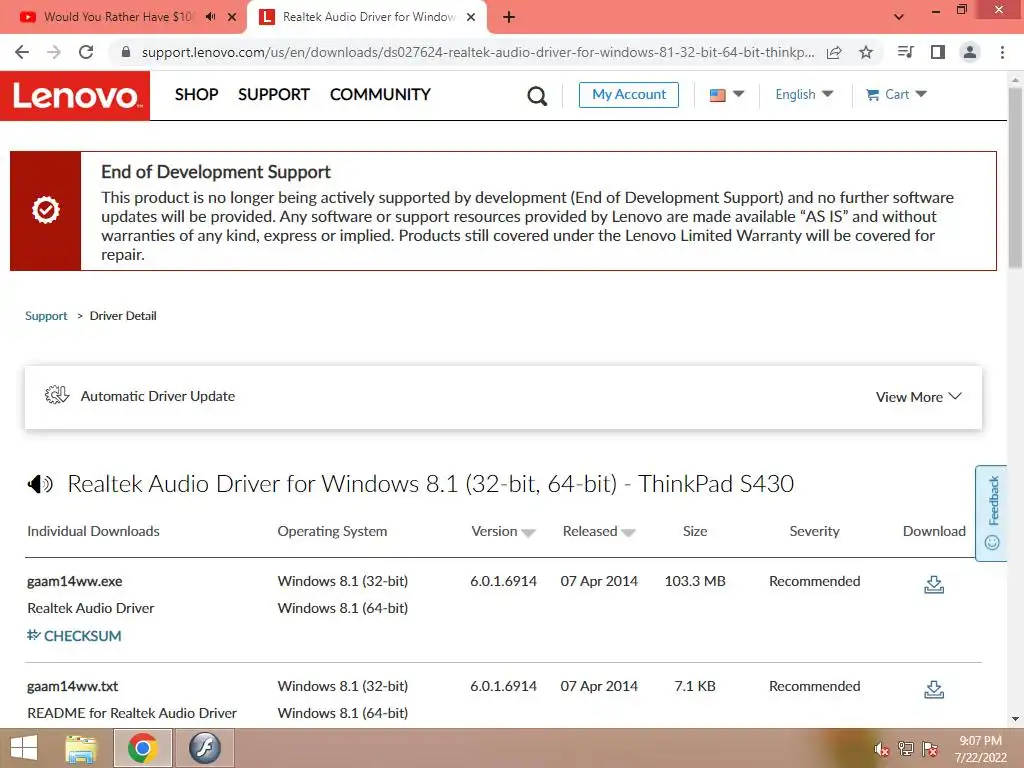Click the scrollbar down arrow

pos(1015,720)
